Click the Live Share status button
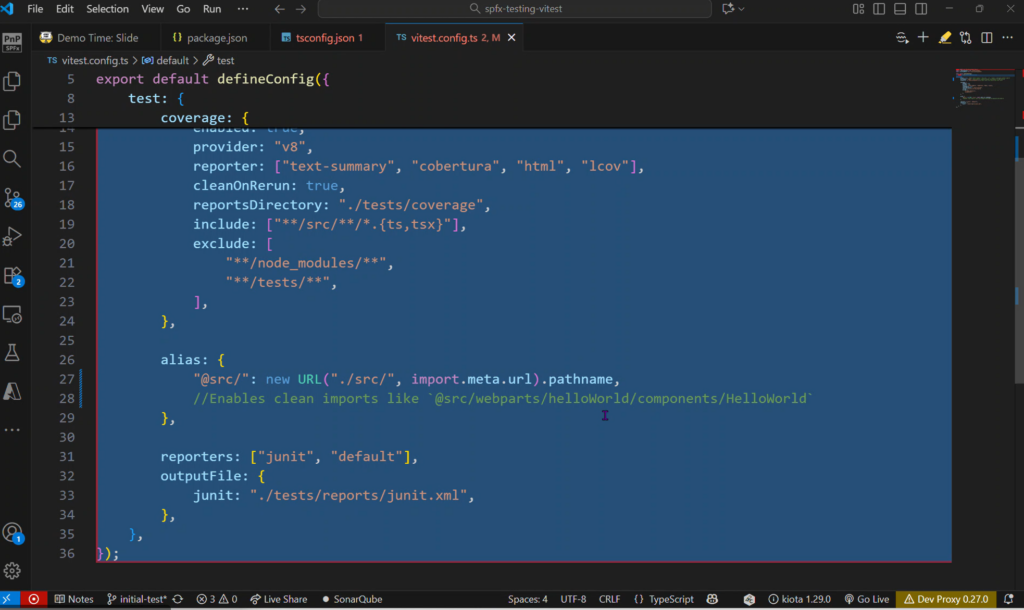Viewport: 1024px width, 610px height. 278,599
